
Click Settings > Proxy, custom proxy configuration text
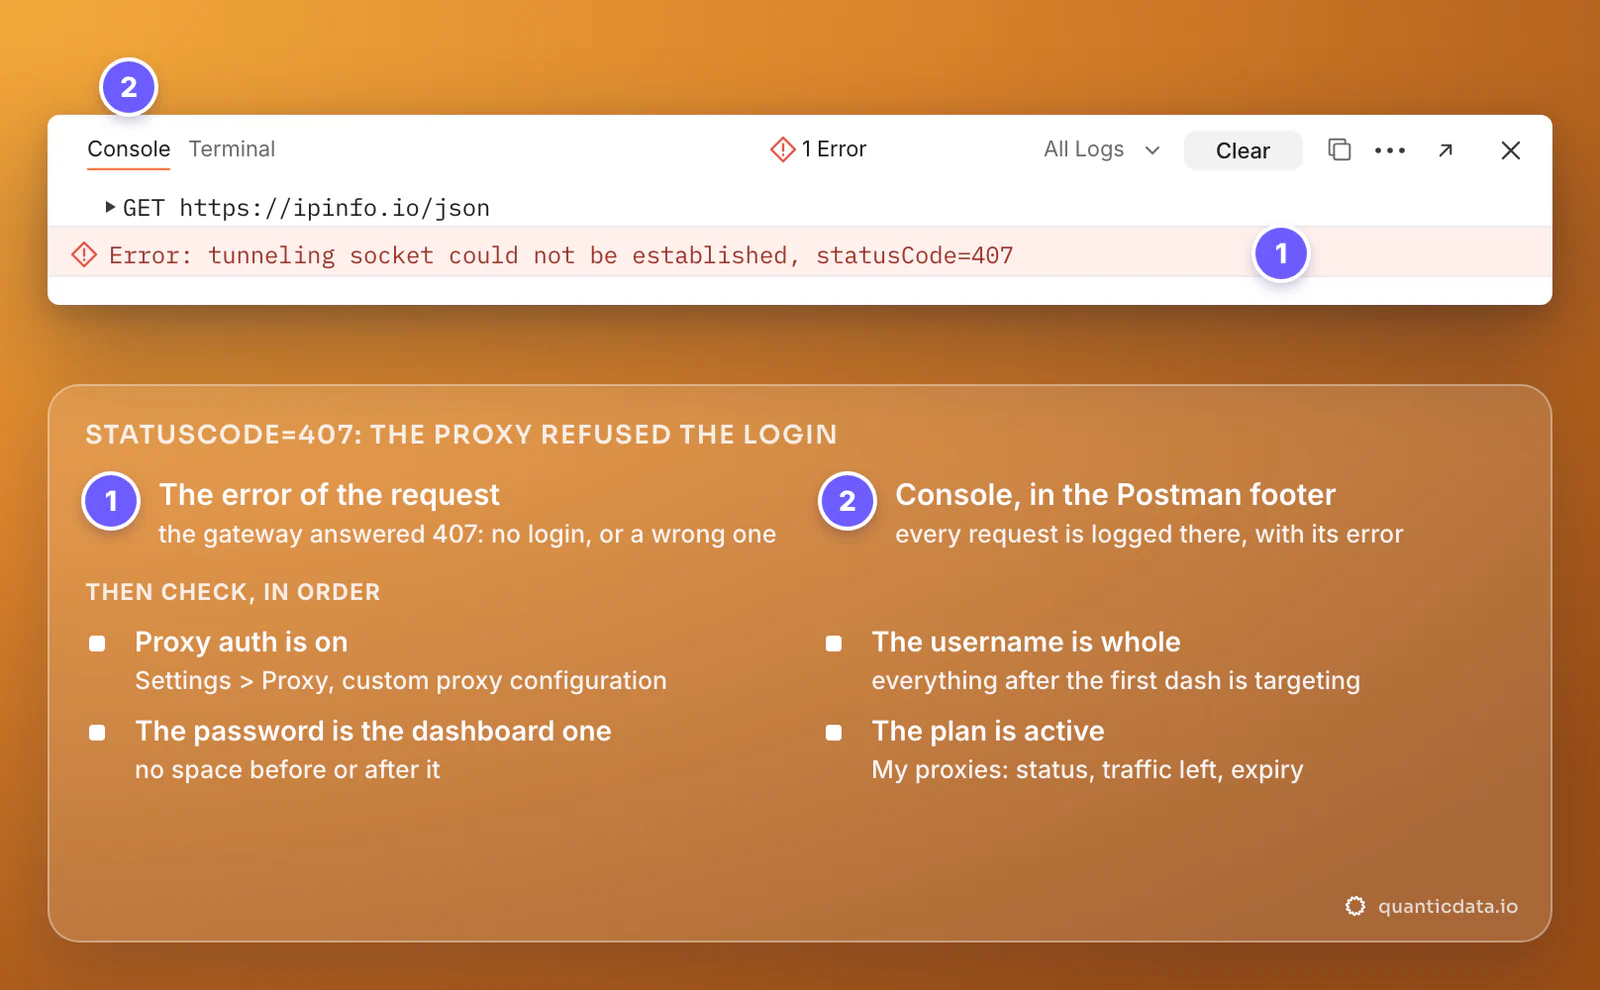pyautogui.click(x=401, y=681)
